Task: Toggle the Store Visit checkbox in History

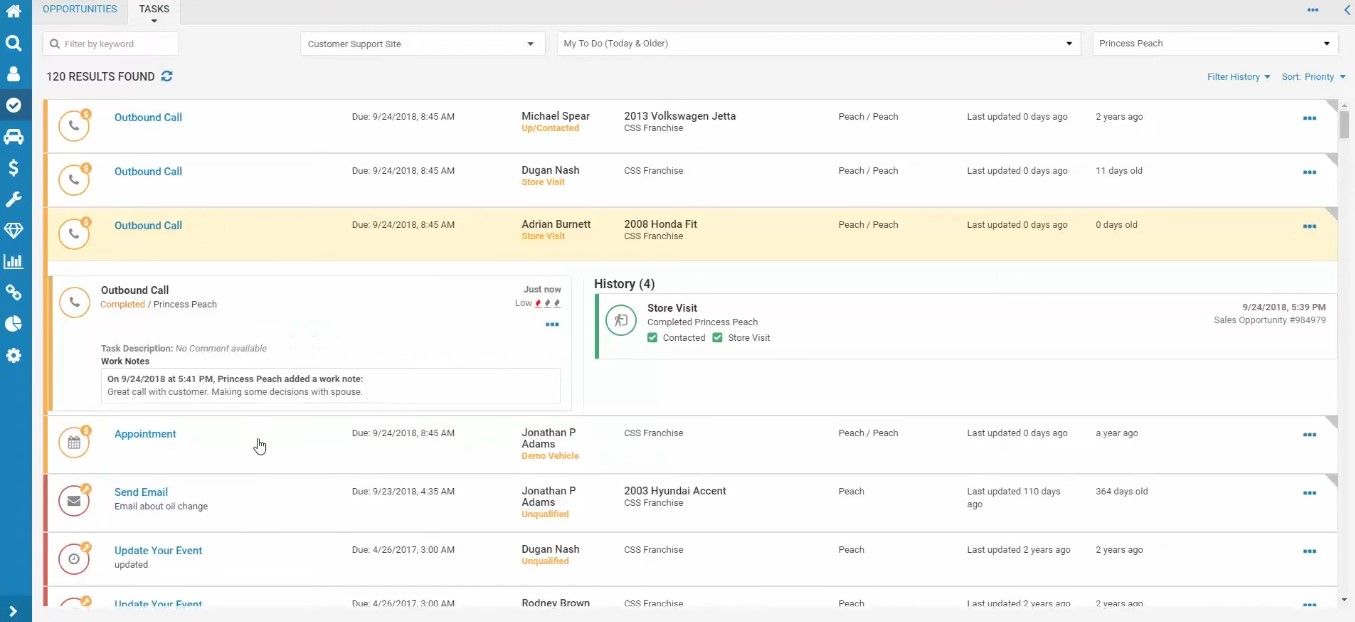Action: pyautogui.click(x=717, y=338)
